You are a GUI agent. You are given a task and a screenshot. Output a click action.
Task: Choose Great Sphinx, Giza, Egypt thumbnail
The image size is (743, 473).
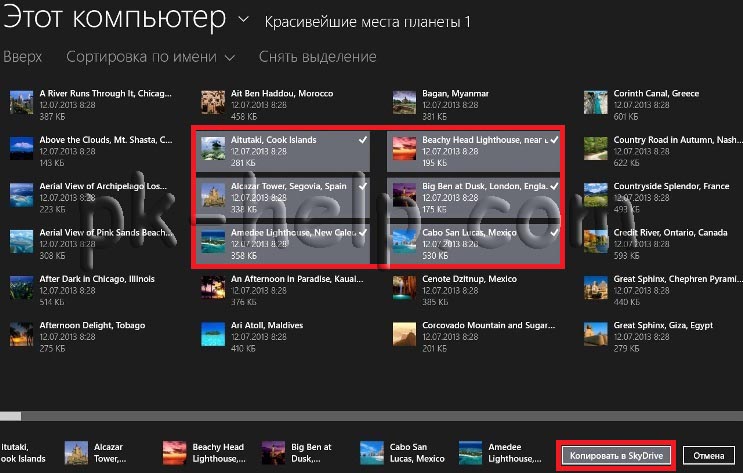[596, 334]
